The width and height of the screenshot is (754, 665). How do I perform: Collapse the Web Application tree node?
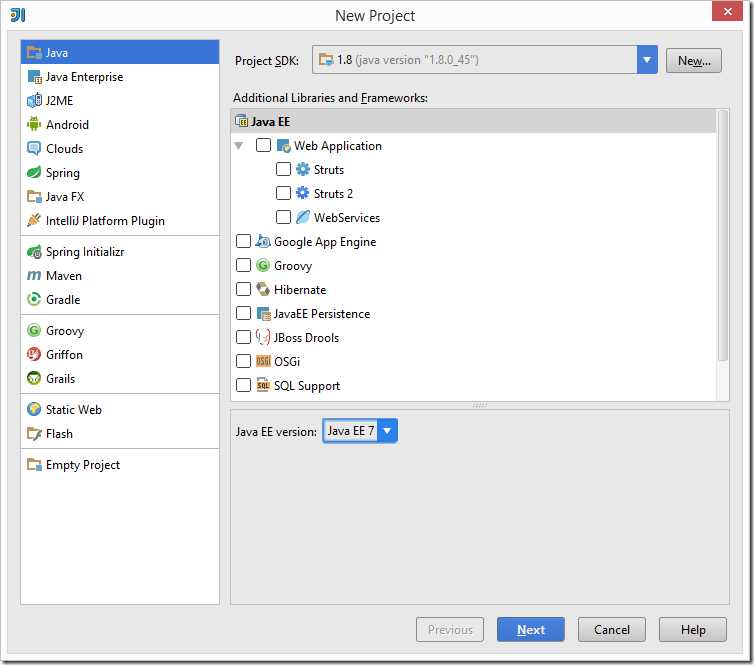[239, 145]
